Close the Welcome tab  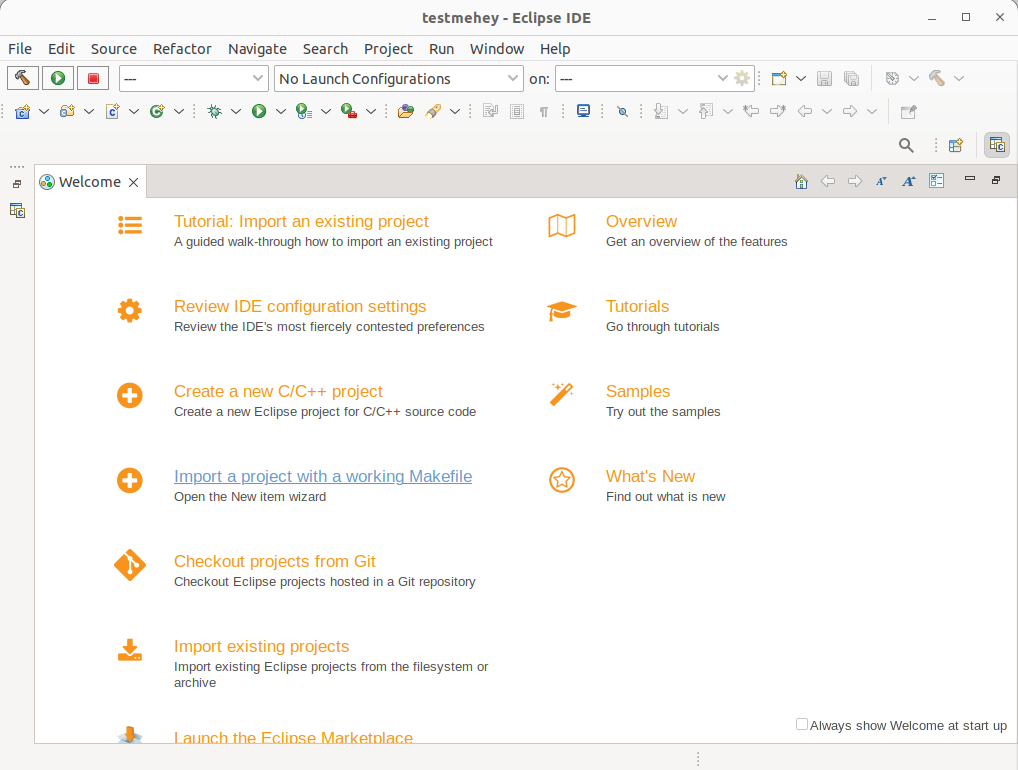point(134,182)
